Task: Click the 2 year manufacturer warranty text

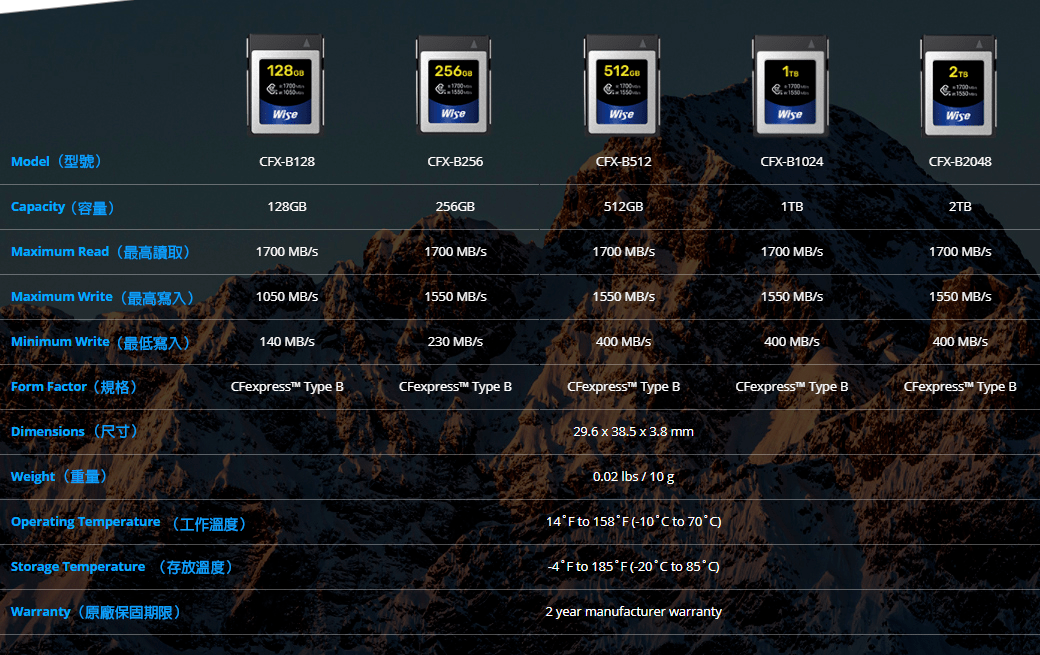Action: (x=633, y=611)
